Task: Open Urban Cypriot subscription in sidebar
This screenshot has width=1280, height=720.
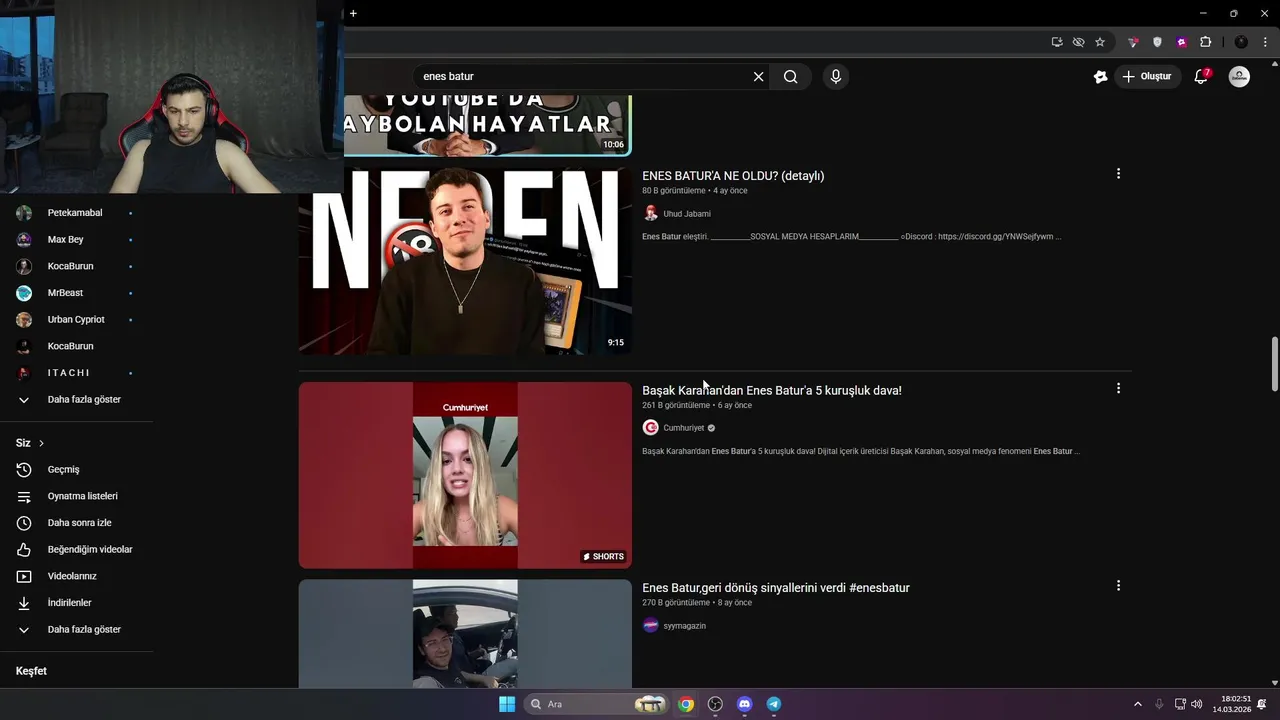Action: (76, 320)
